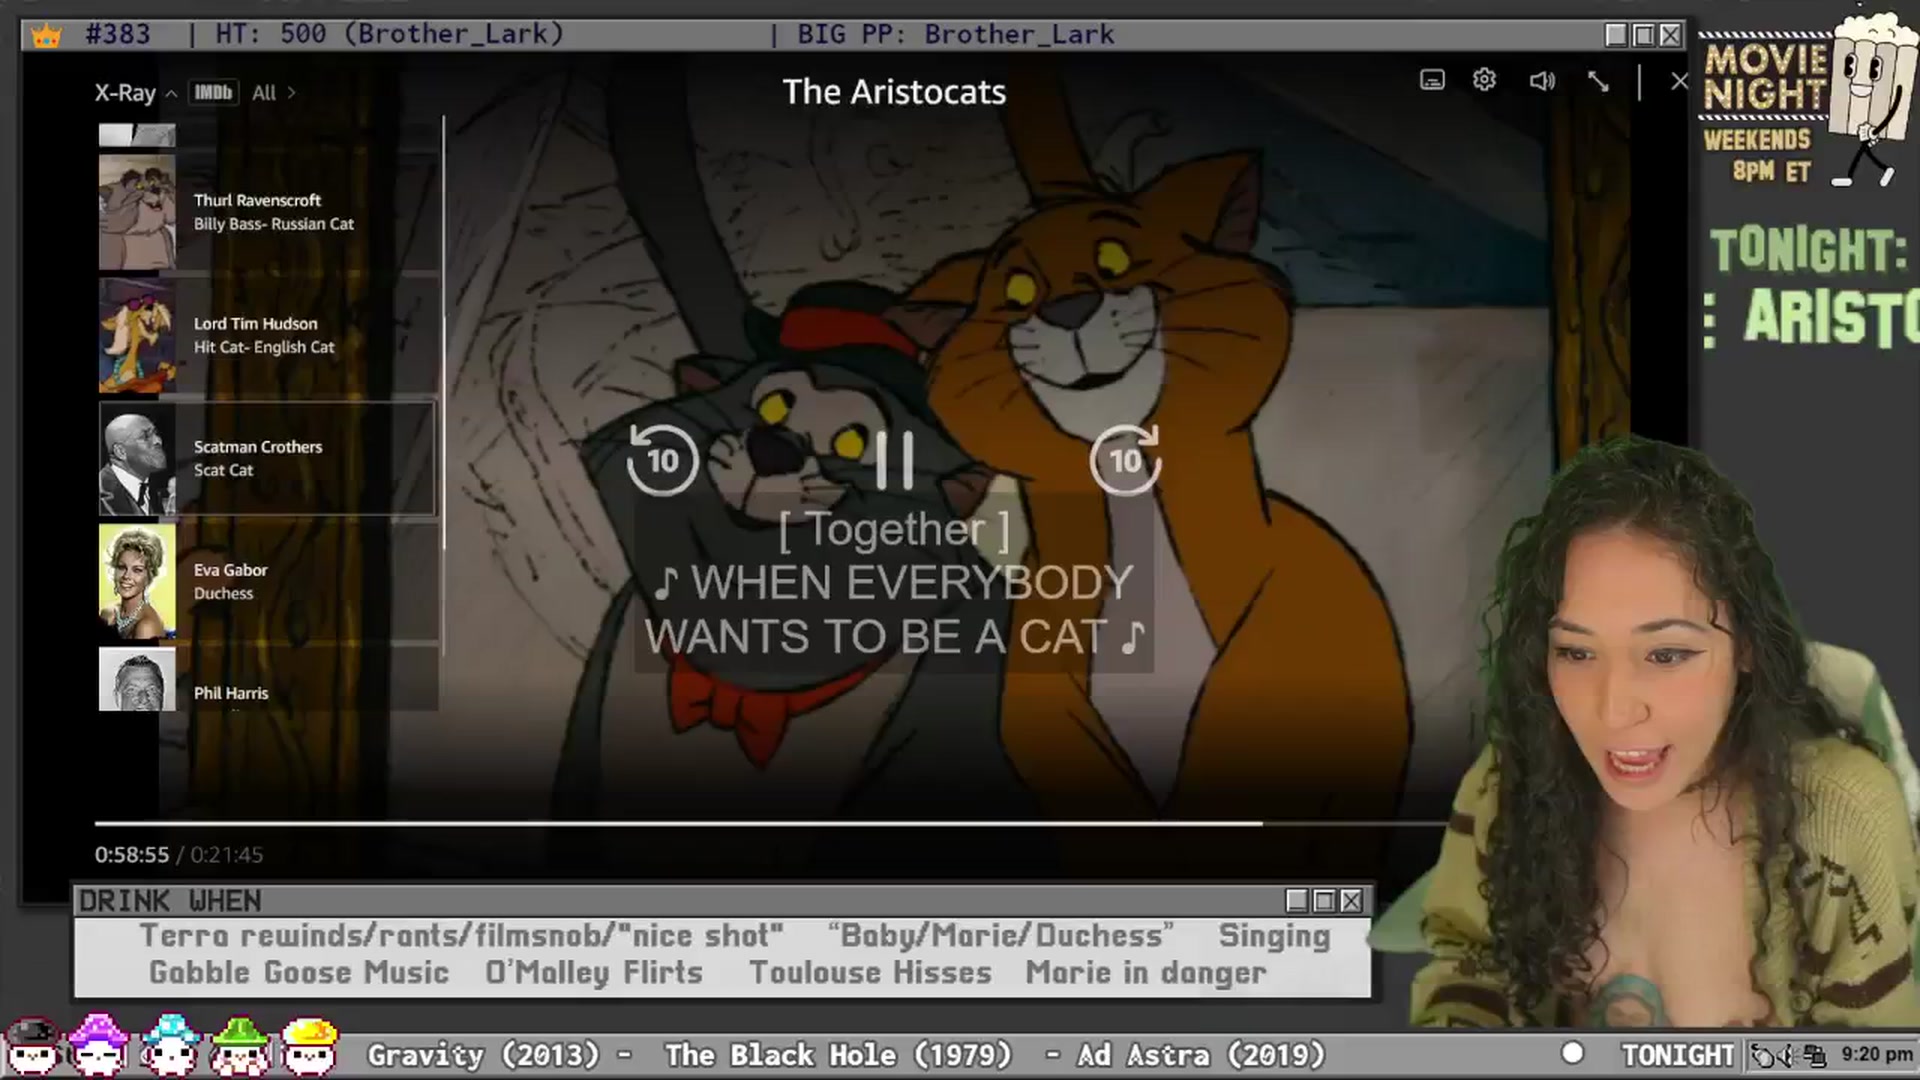Viewport: 1920px width, 1080px height.
Task: Click 'Toulouse Hisses' text
Action: click(870, 972)
